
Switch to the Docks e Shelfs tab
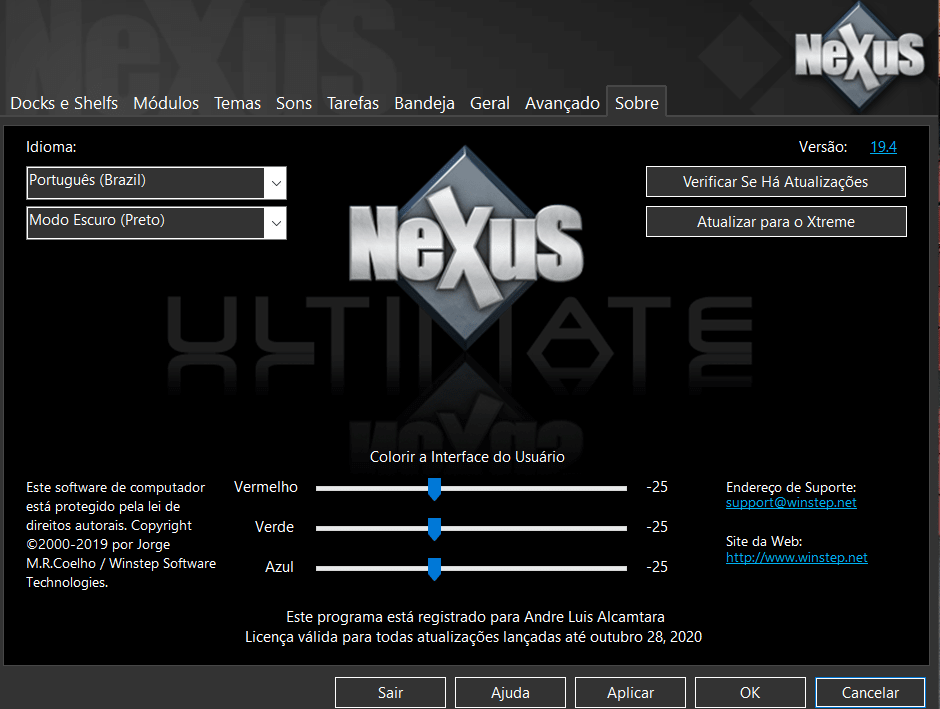[64, 103]
